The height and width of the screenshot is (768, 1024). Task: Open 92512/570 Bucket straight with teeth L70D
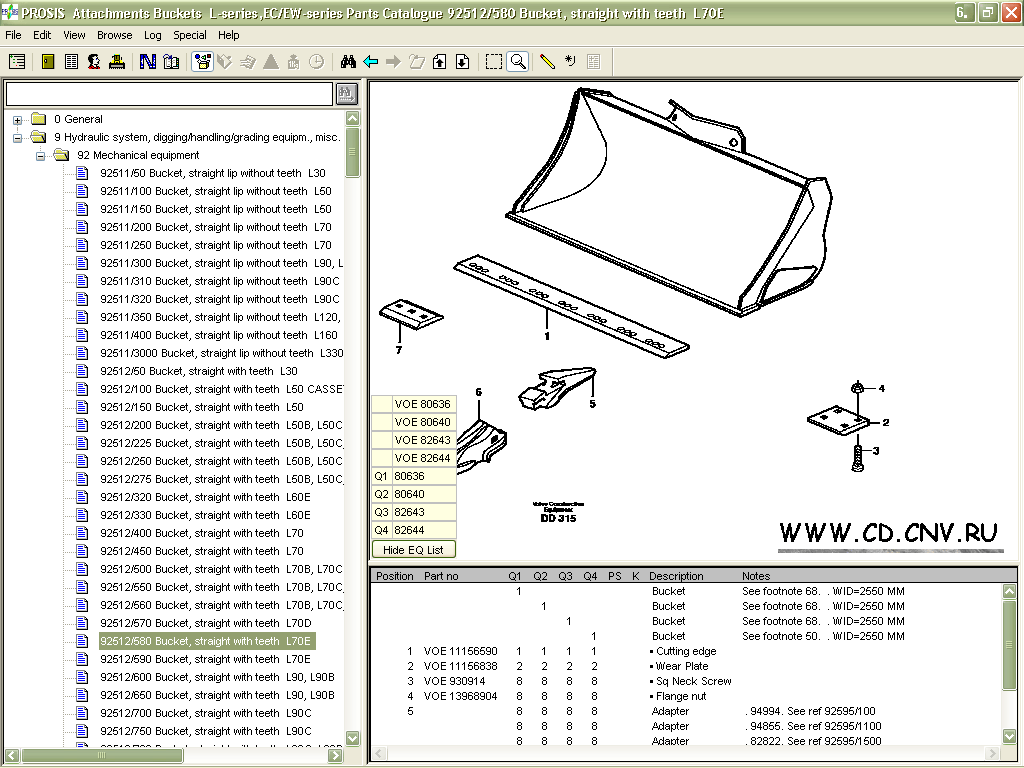pyautogui.click(x=206, y=623)
